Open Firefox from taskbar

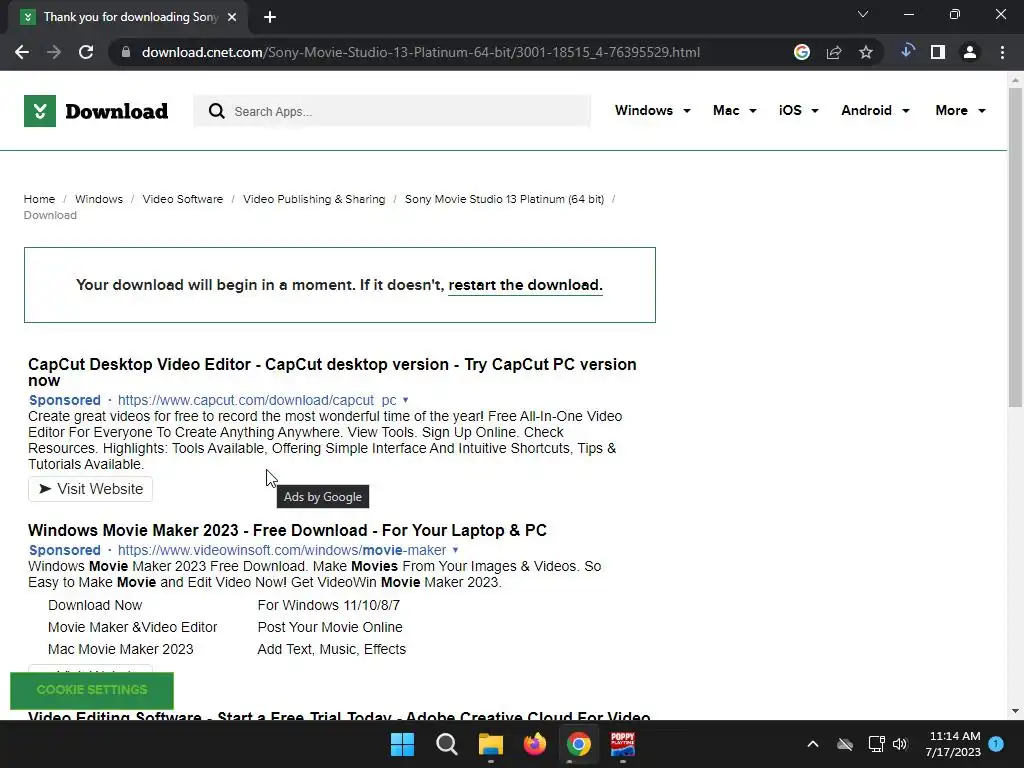pos(535,744)
